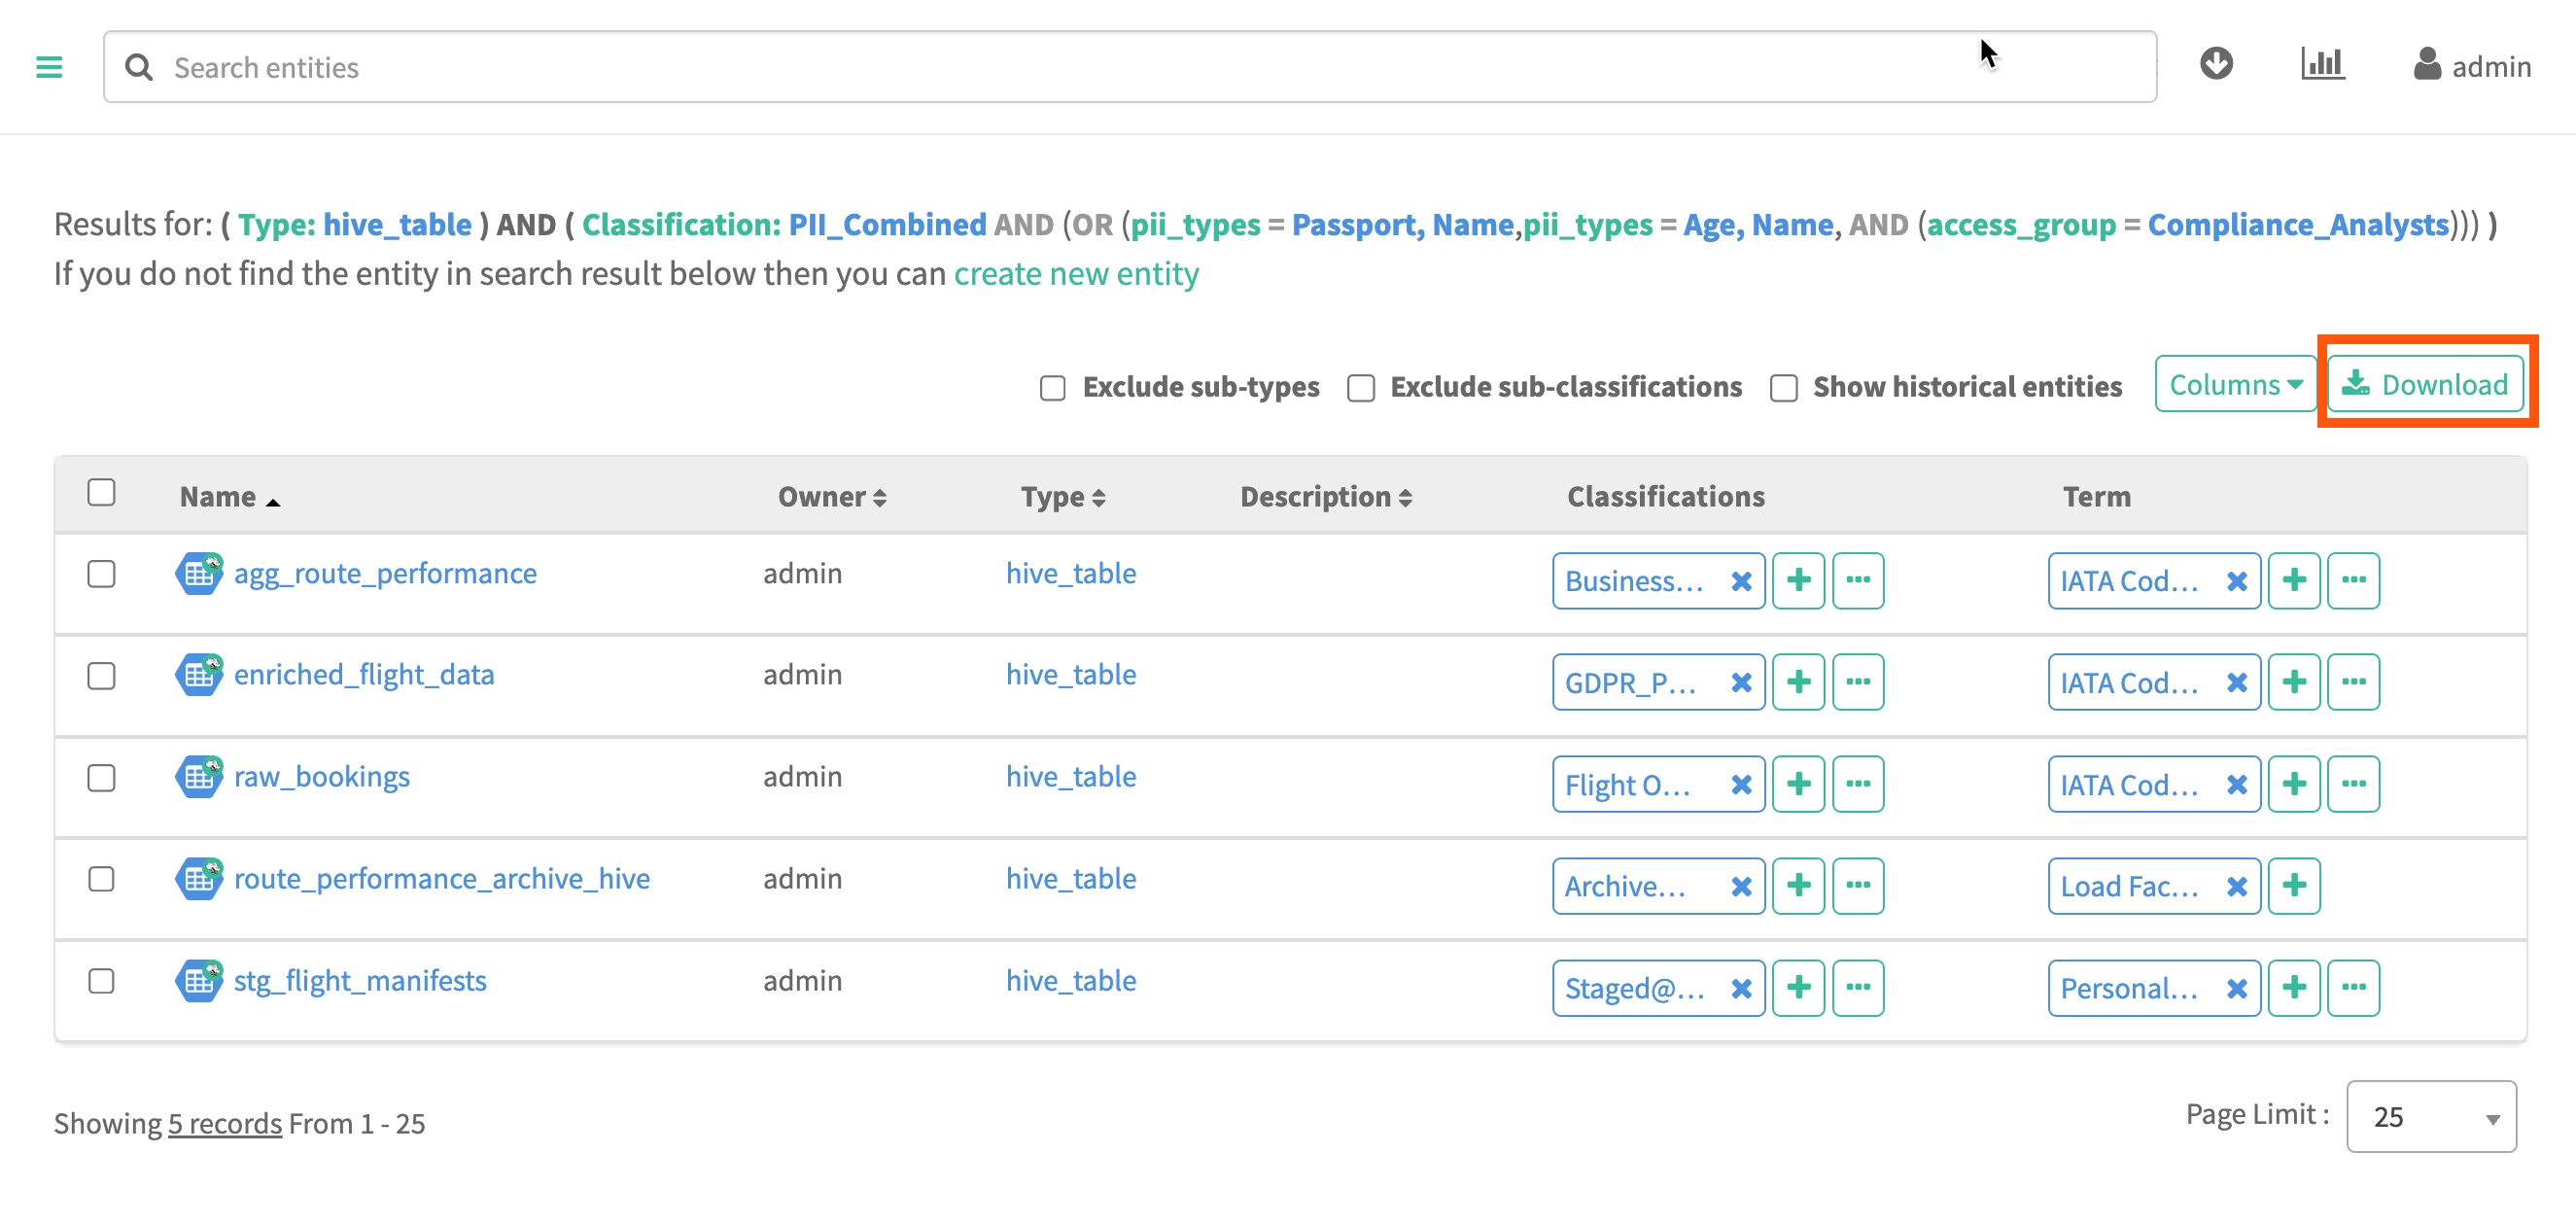Add term to stg_flight_manifests row

(x=2294, y=988)
